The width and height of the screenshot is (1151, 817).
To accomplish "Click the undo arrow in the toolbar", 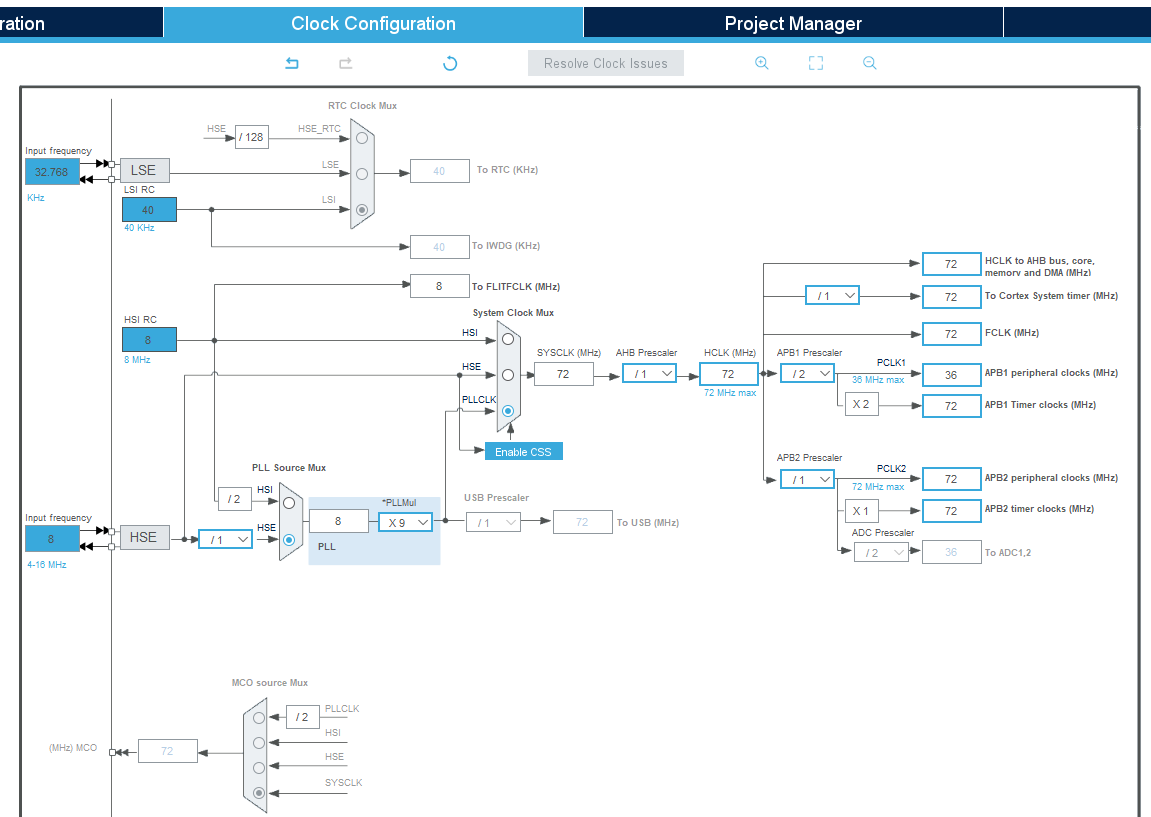I will pos(291,63).
